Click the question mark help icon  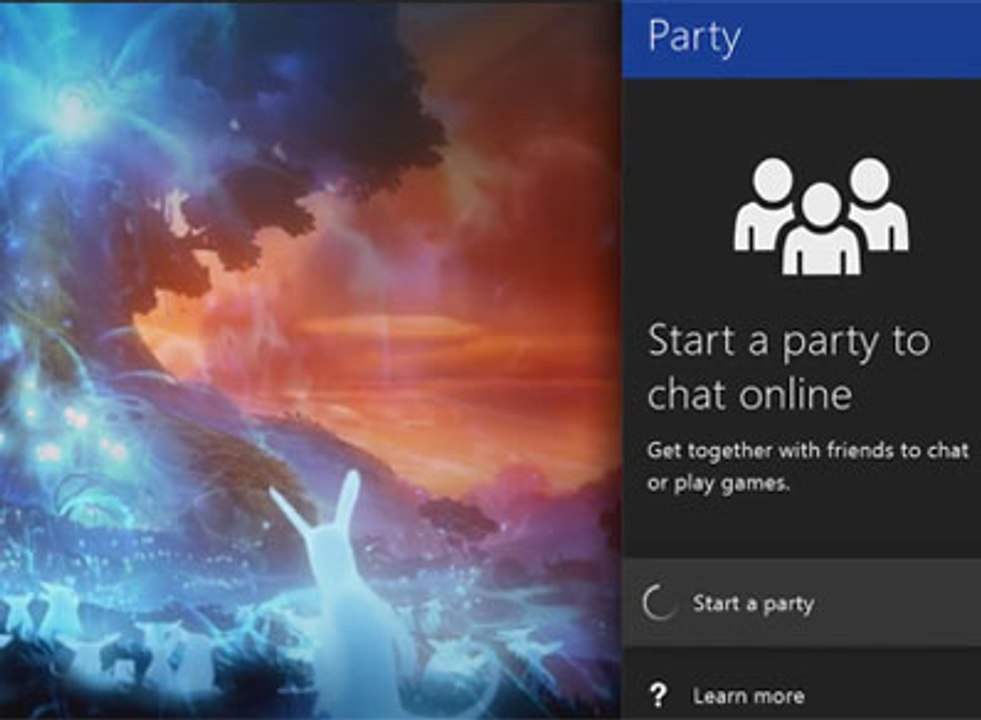click(x=658, y=696)
